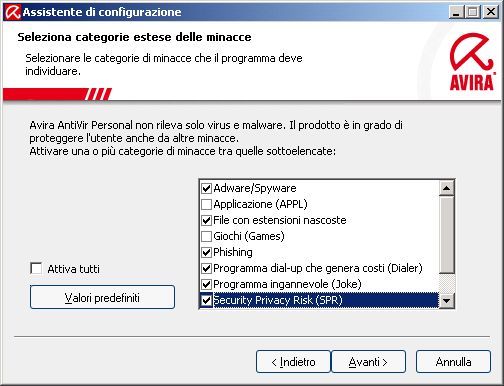Click the list scroll down arrow
The width and height of the screenshot is (504, 386).
(447, 301)
